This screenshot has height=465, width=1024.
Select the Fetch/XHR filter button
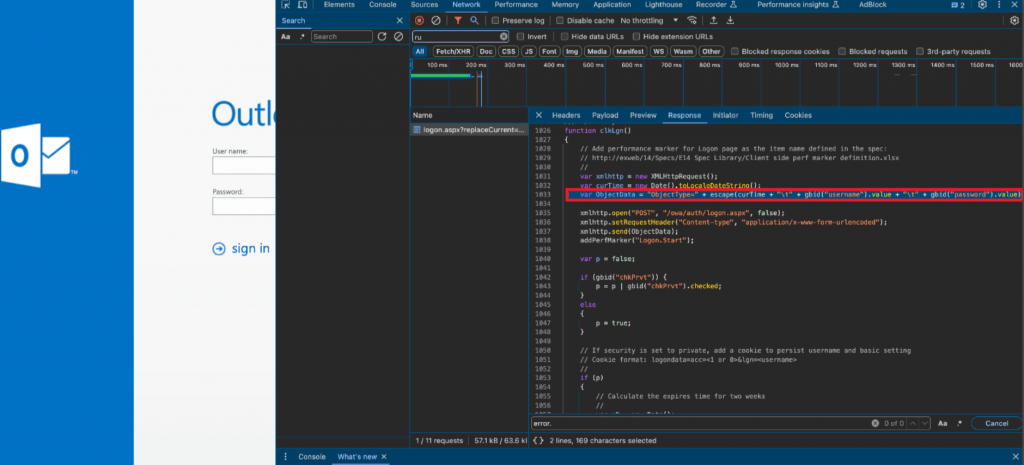click(x=454, y=52)
